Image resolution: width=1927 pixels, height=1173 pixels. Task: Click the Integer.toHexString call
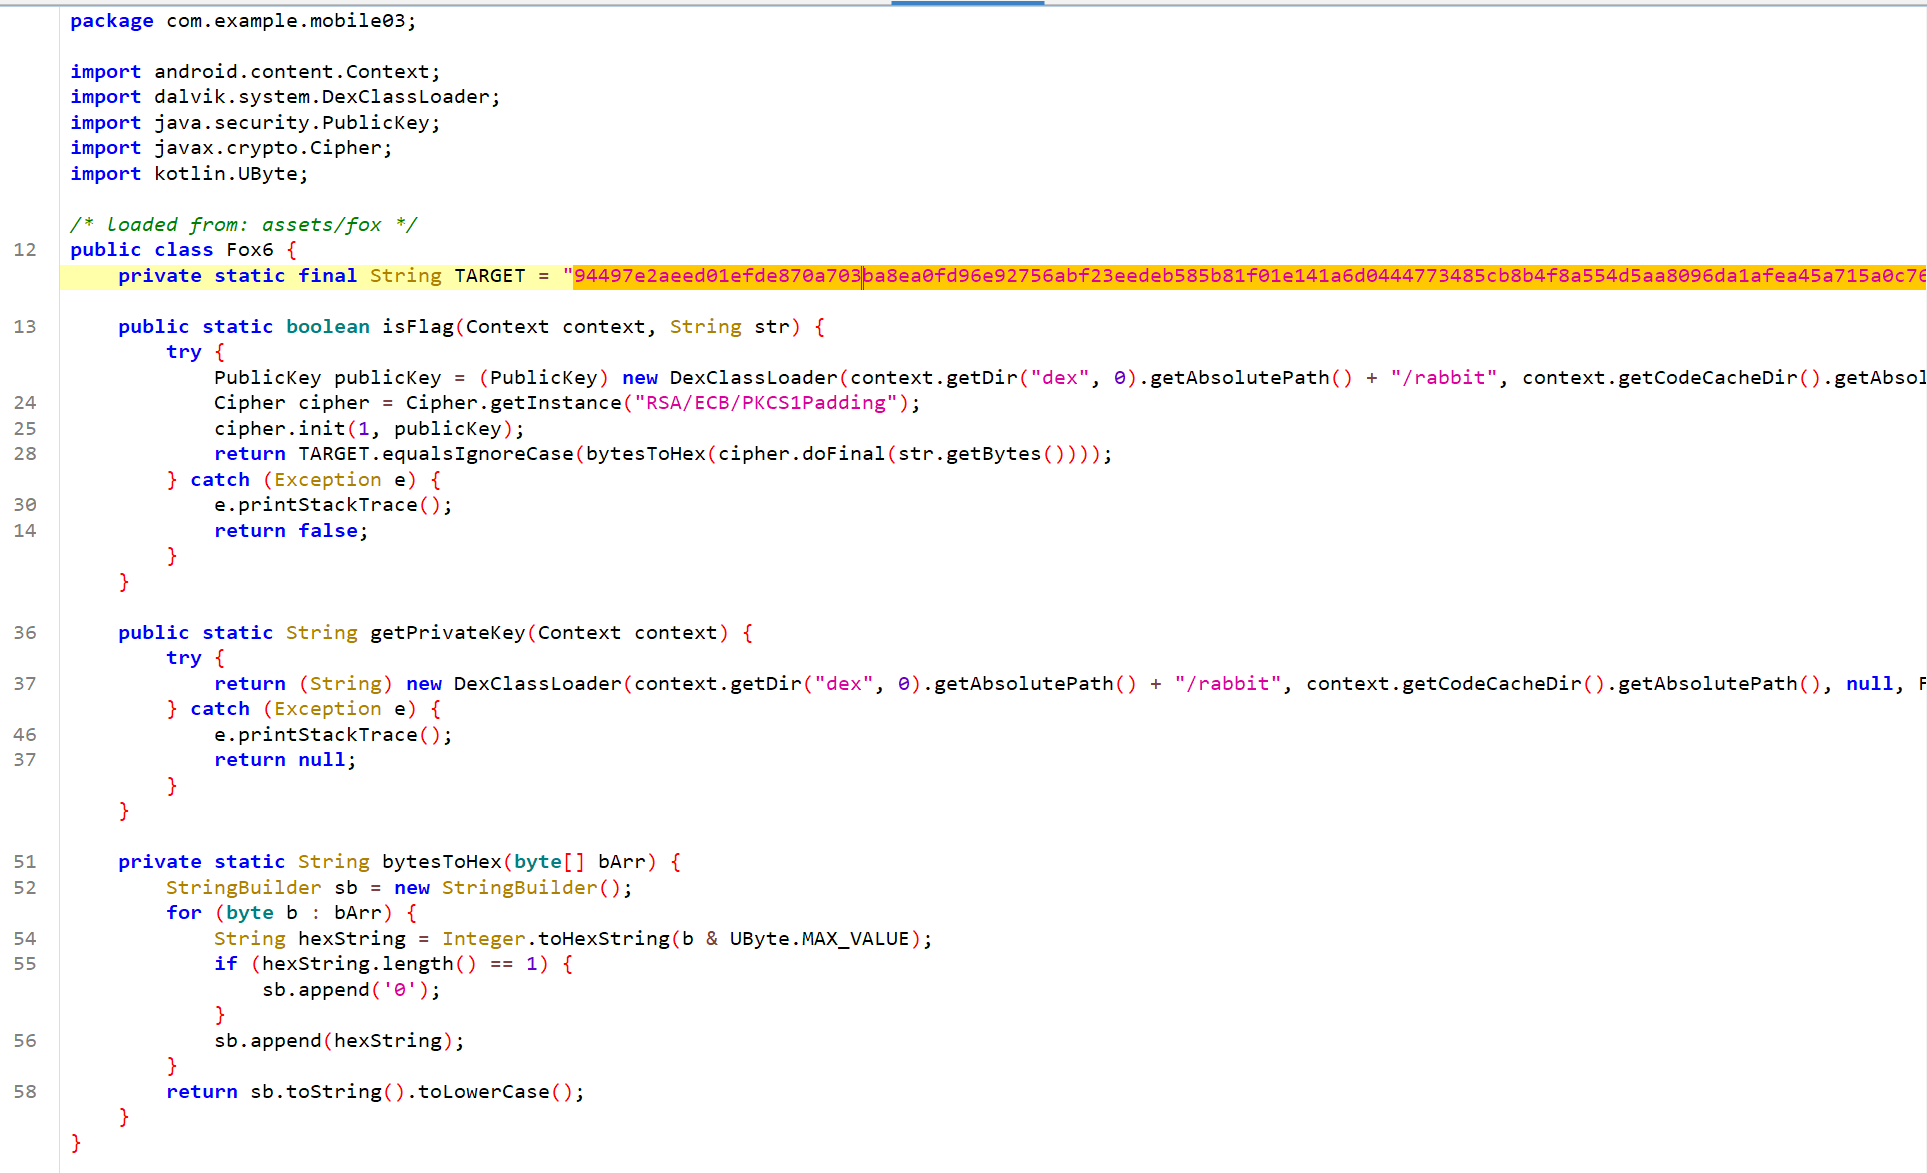tap(556, 939)
